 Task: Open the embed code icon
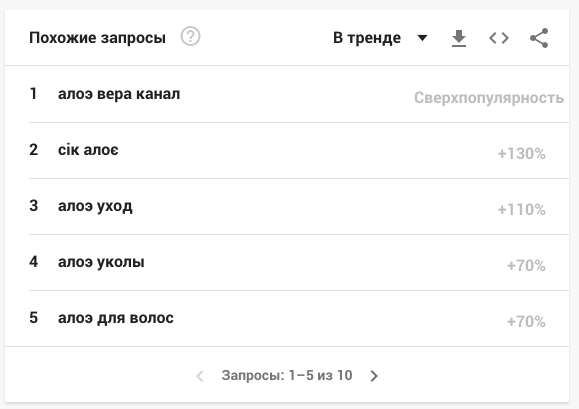(499, 38)
